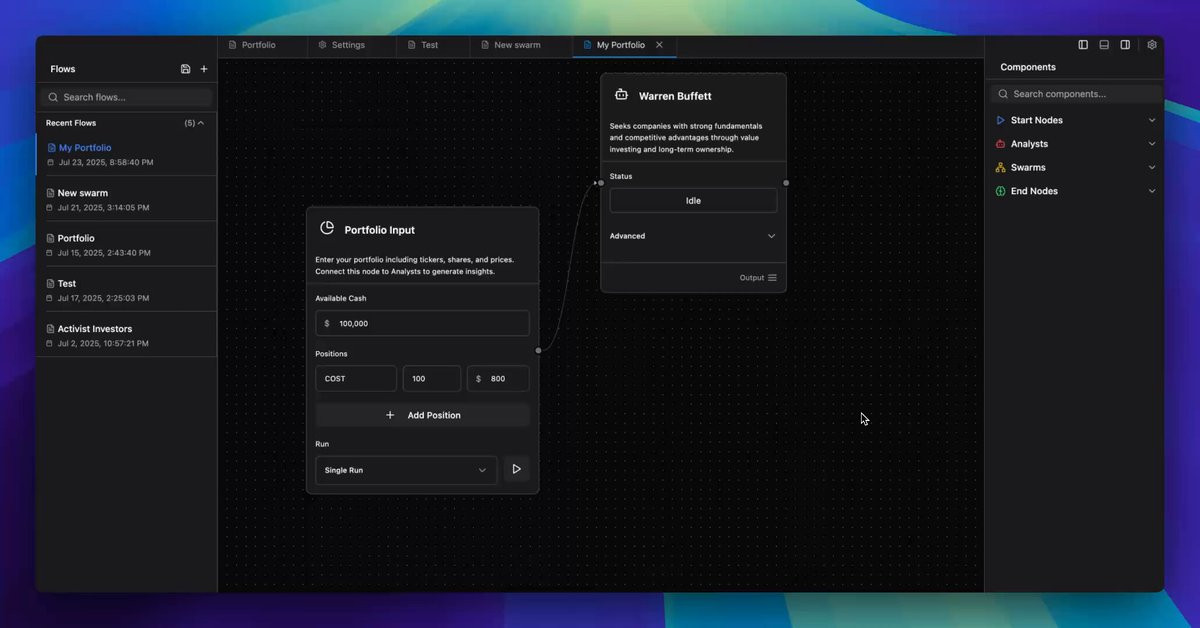Open the Portfolio flow in list
Viewport: 1200px width, 628px height.
tap(126, 244)
